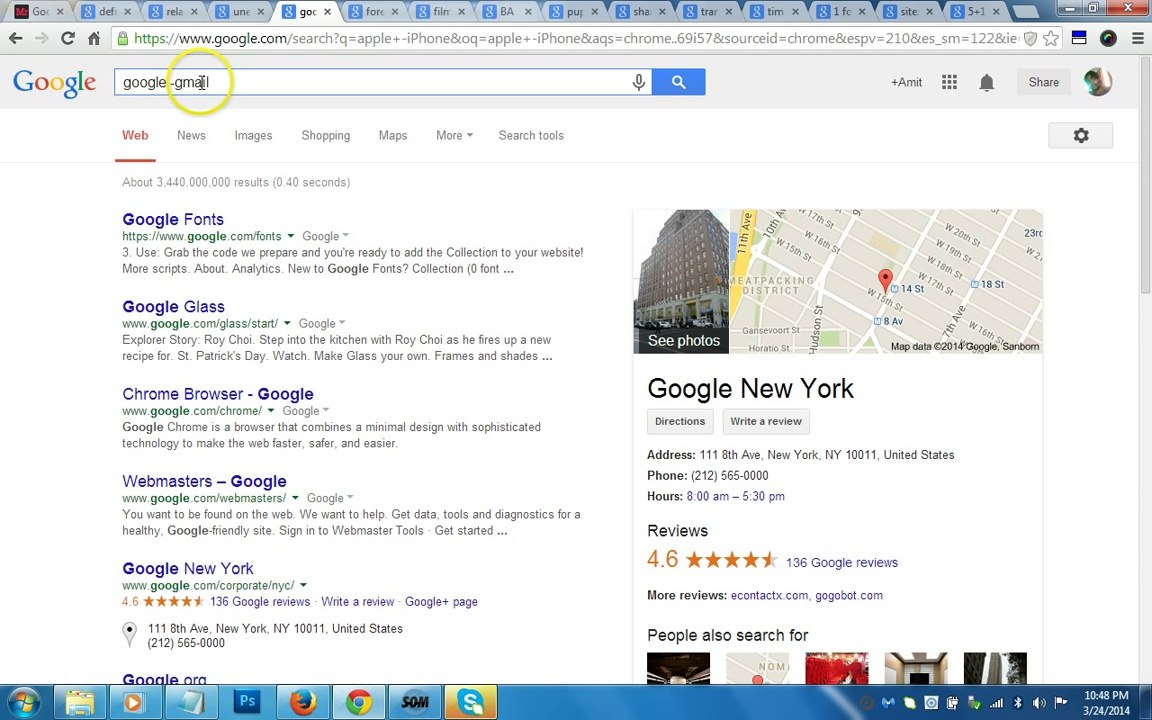The image size is (1152, 720).
Task: Bookmark page with the star icon
Action: click(1051, 39)
